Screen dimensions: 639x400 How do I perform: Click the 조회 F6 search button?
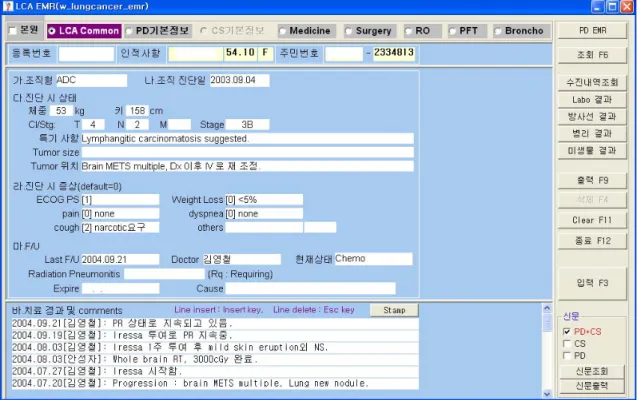pos(592,55)
